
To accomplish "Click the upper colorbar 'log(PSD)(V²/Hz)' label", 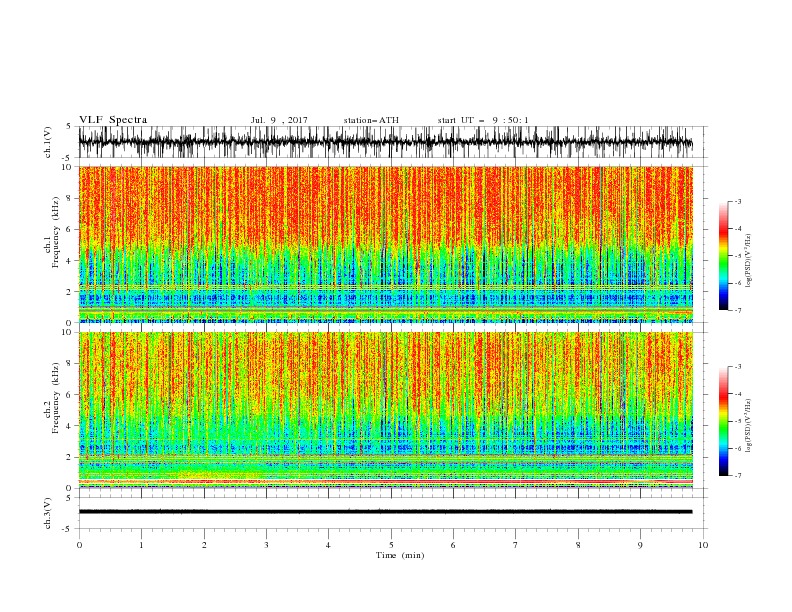I will (x=749, y=261).
